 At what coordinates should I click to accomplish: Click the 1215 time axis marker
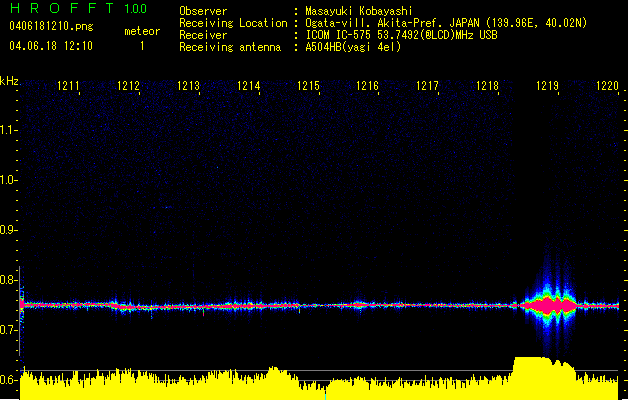tap(308, 86)
